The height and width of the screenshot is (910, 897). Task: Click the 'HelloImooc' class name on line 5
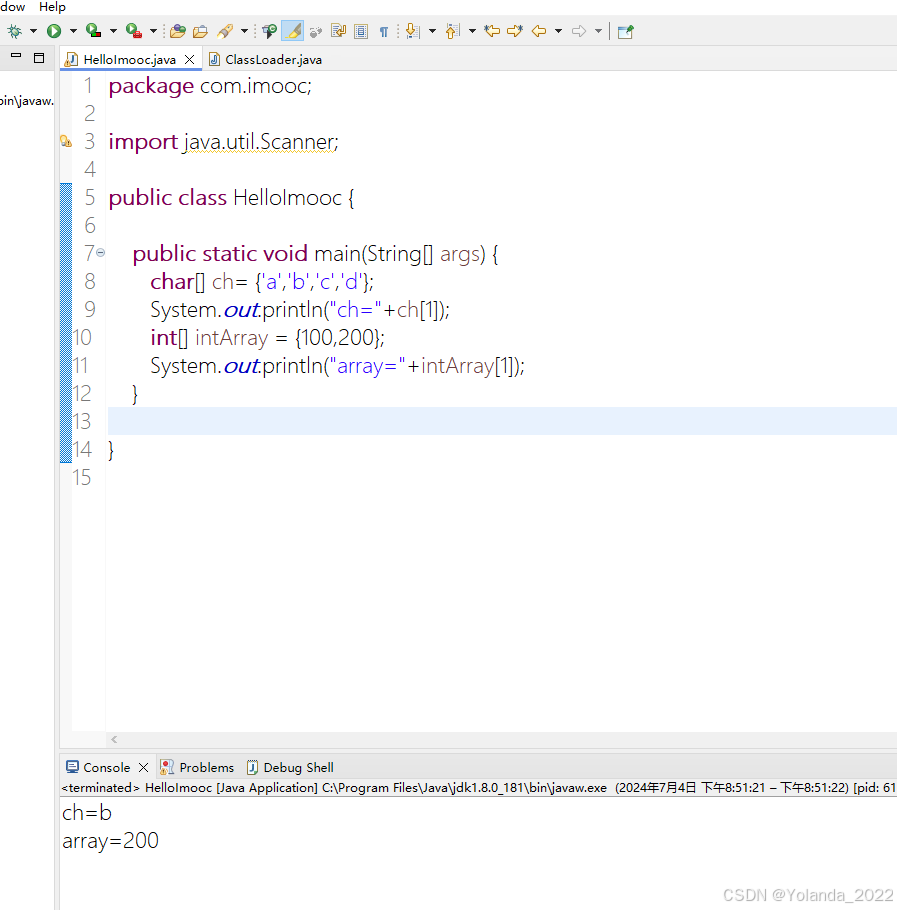[287, 198]
